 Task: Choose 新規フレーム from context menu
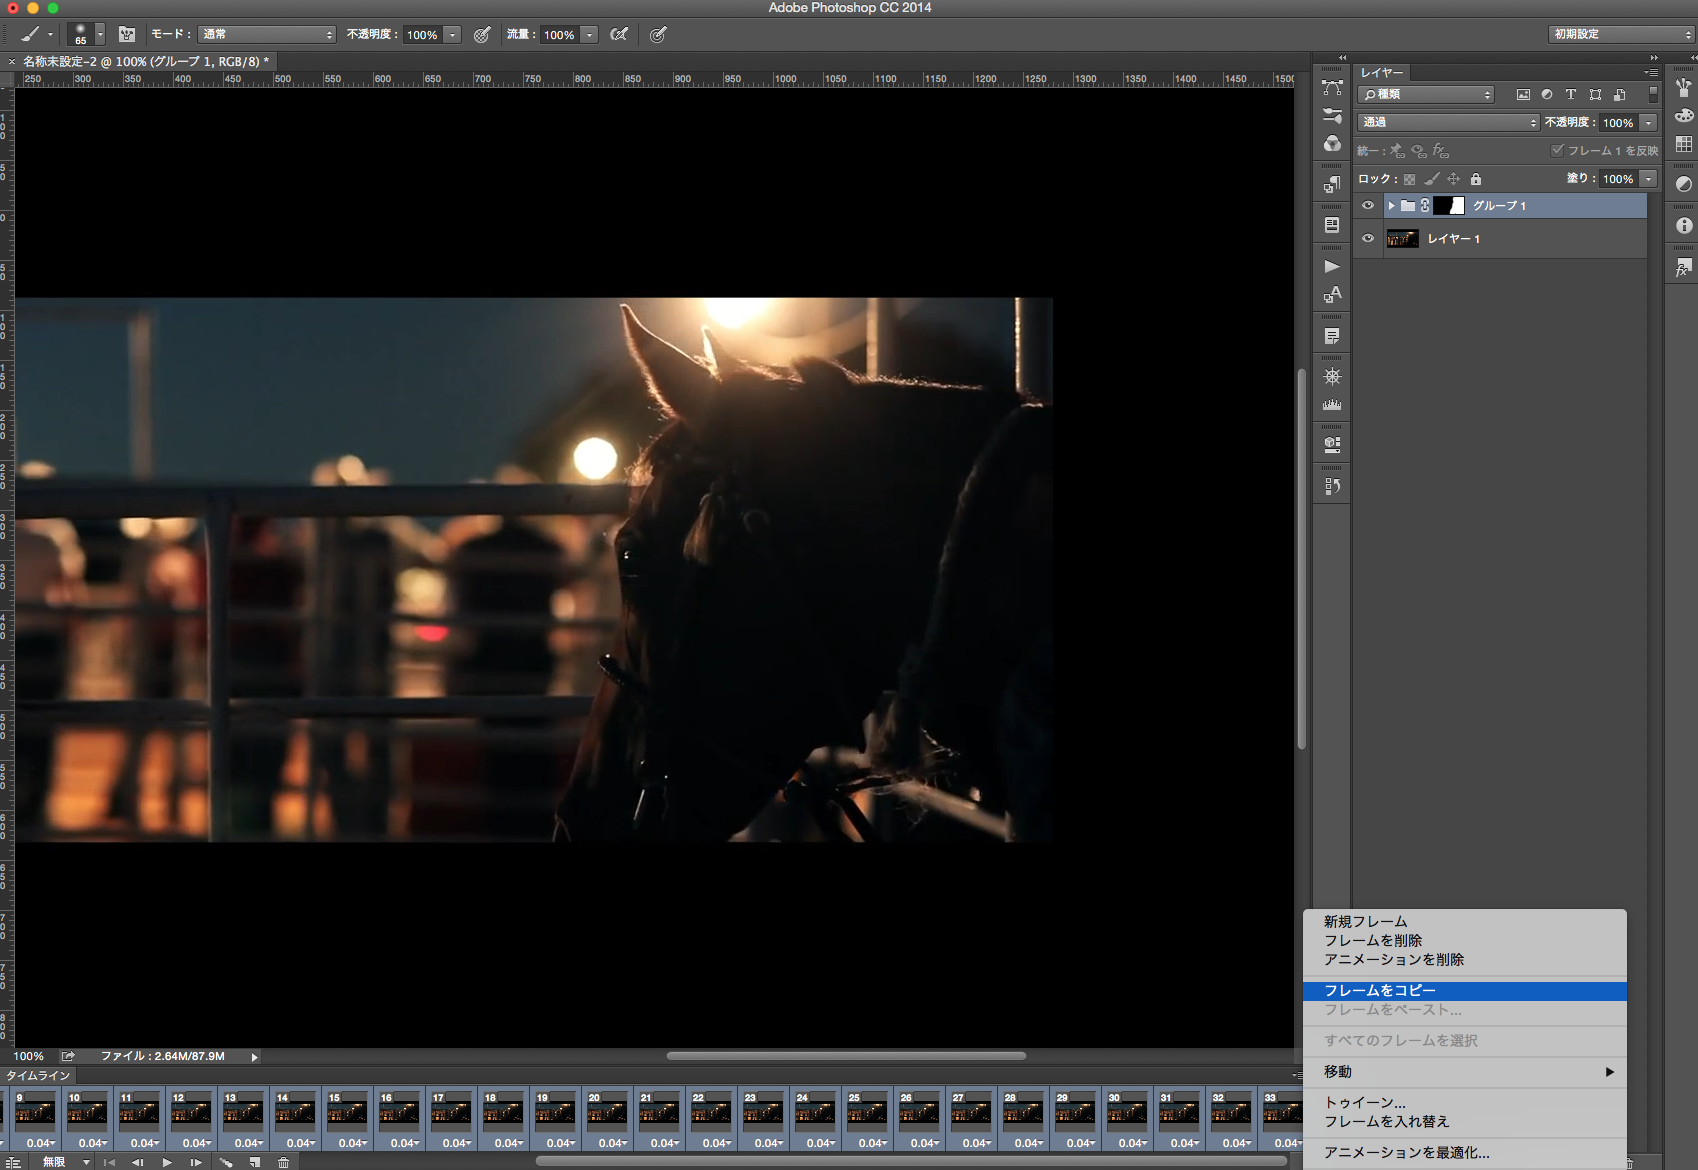(x=1365, y=922)
